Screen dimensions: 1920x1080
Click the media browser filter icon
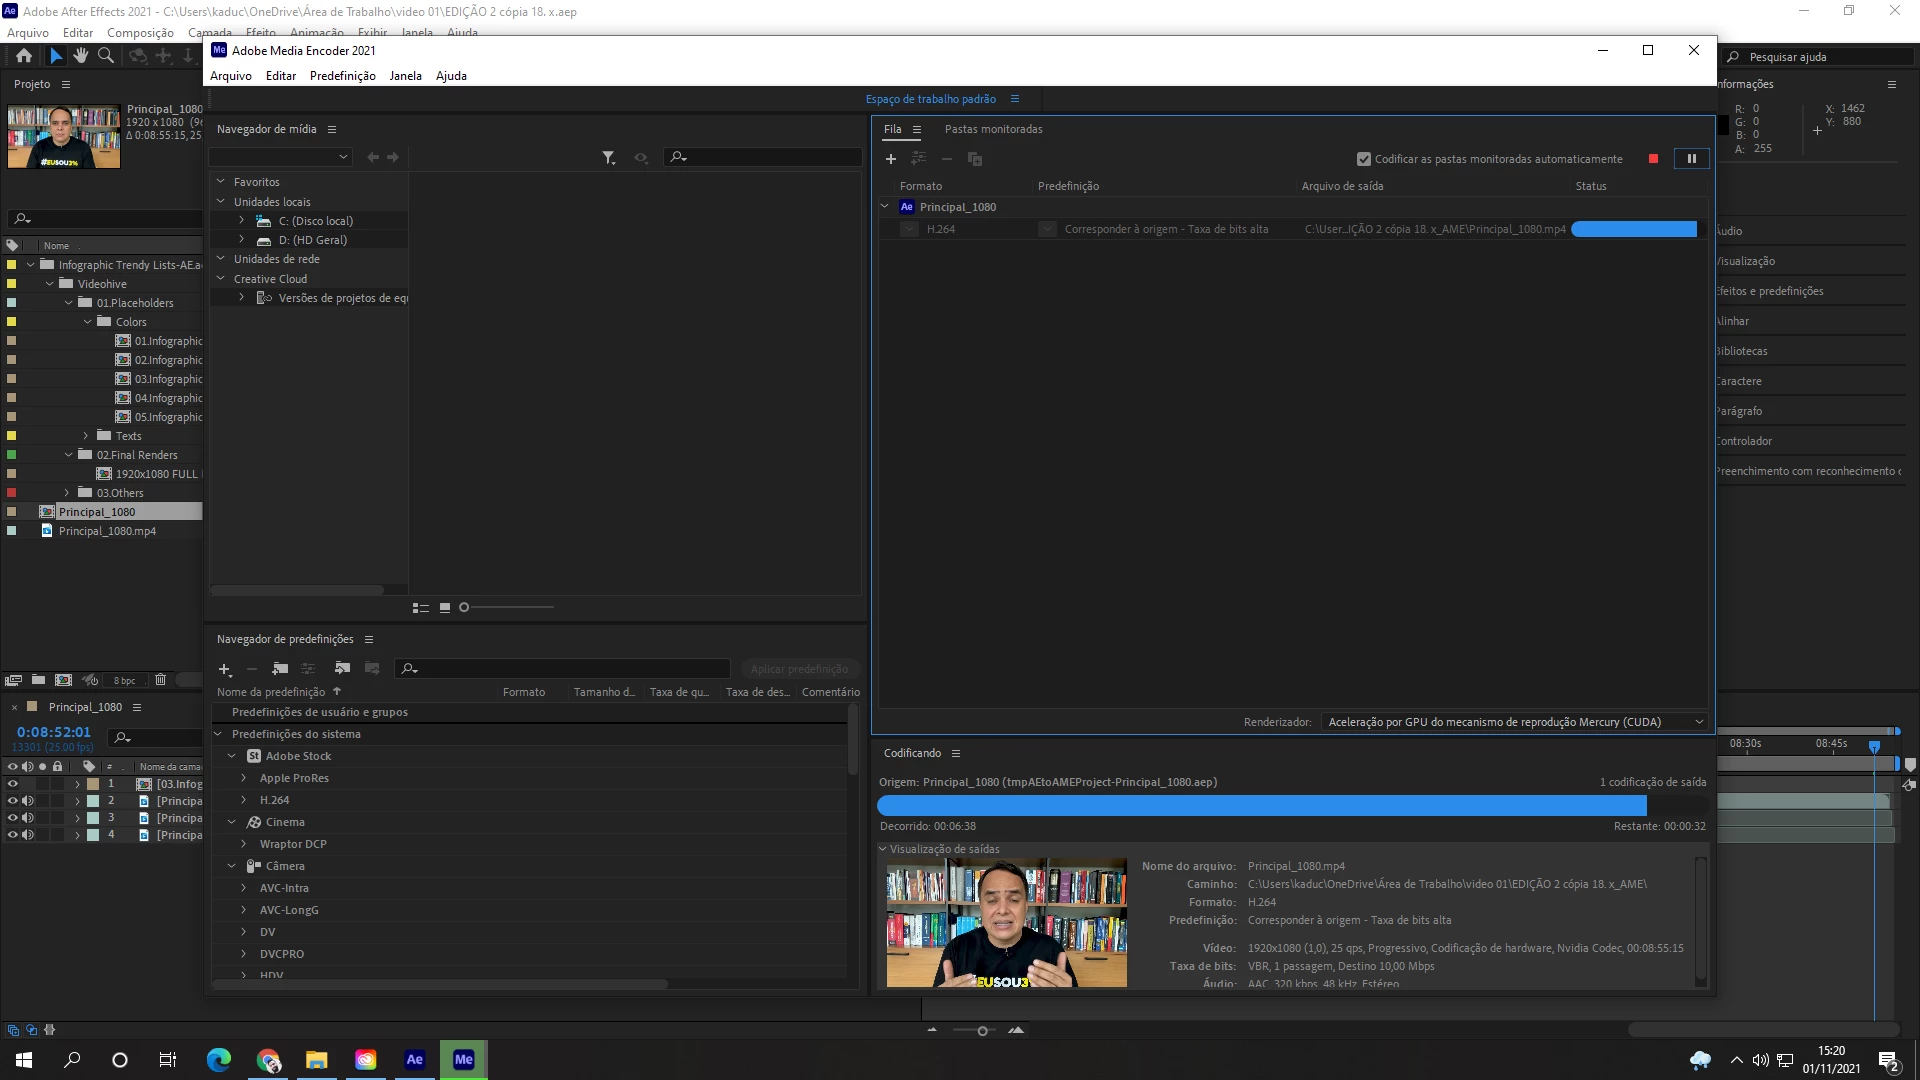pos(608,157)
